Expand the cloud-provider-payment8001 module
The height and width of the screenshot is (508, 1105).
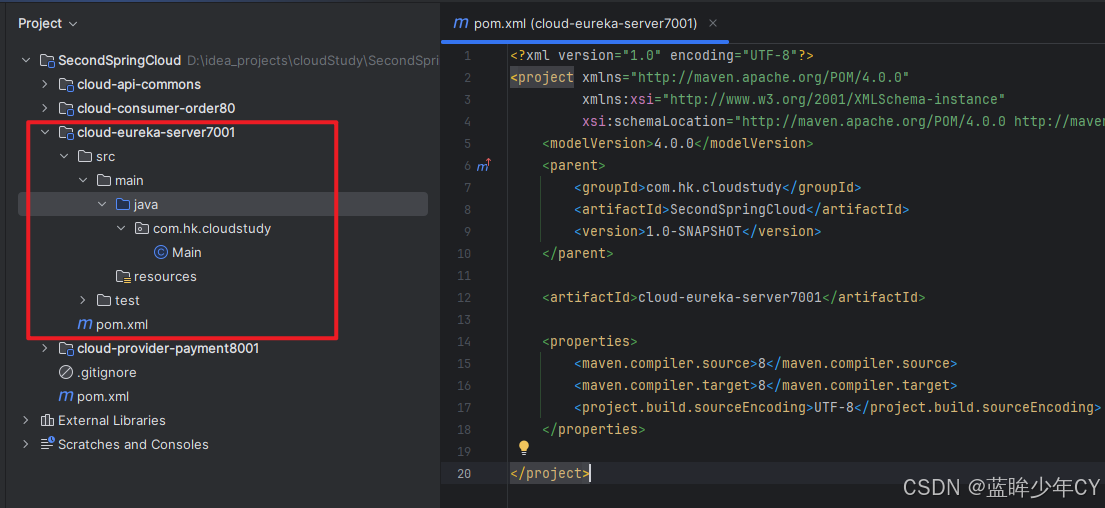pyautogui.click(x=45, y=348)
